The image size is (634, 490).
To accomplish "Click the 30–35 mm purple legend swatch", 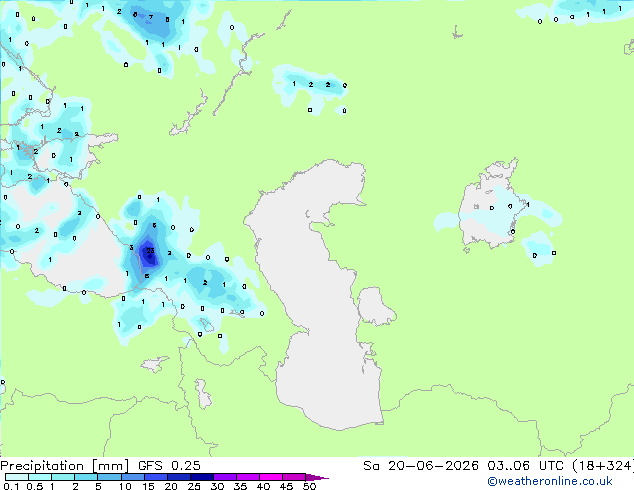I will click(224, 477).
